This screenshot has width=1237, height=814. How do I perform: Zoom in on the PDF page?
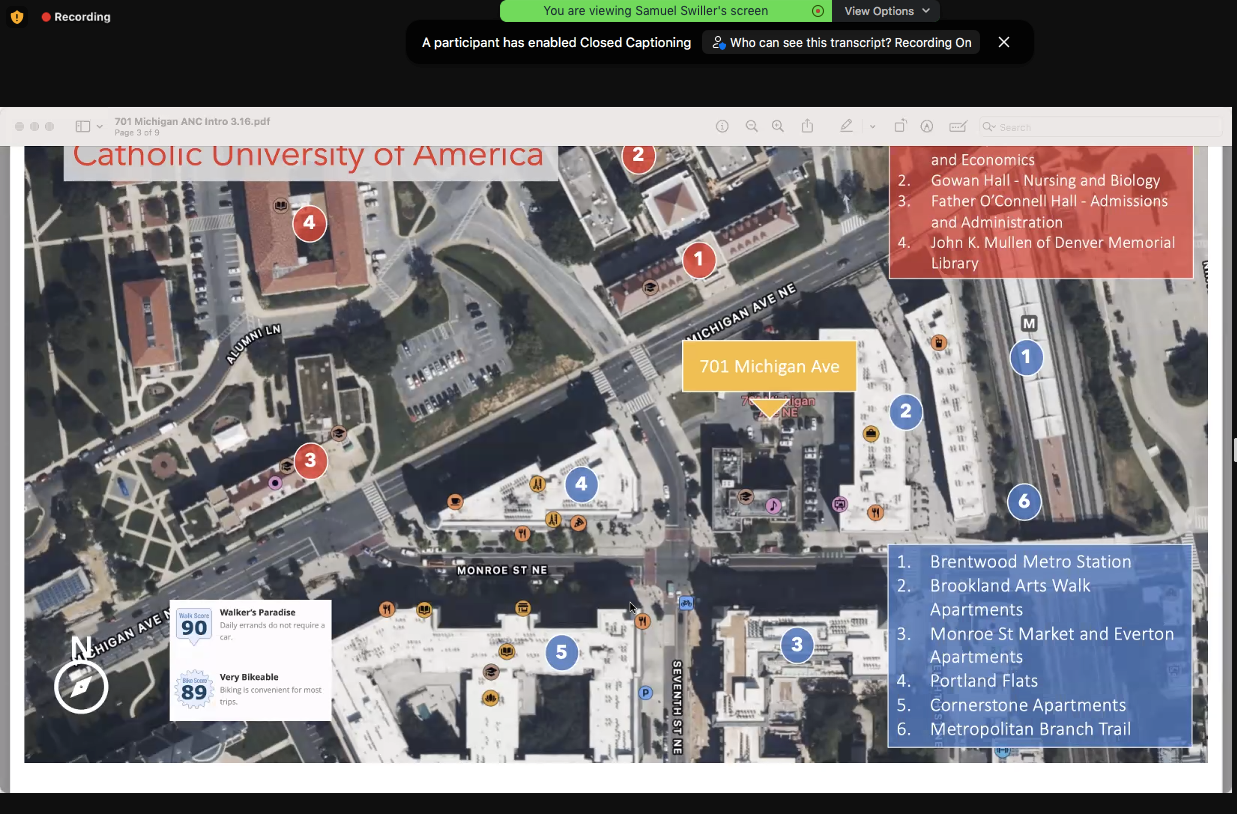point(778,127)
